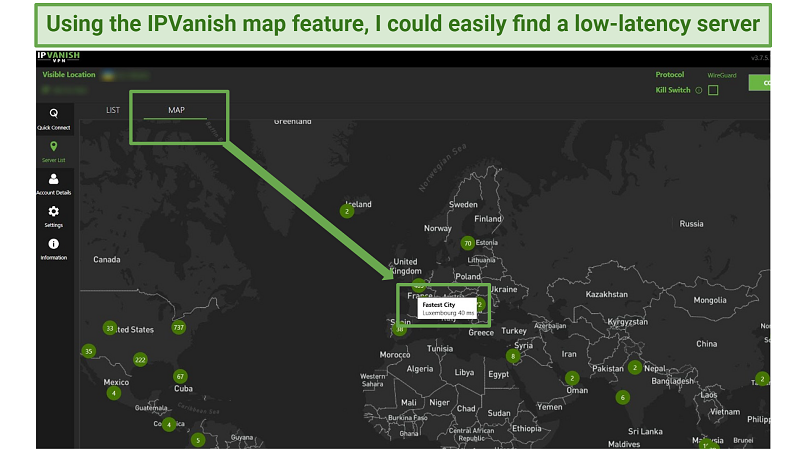
Task: Select the Nepal area server marker 2
Action: click(635, 367)
